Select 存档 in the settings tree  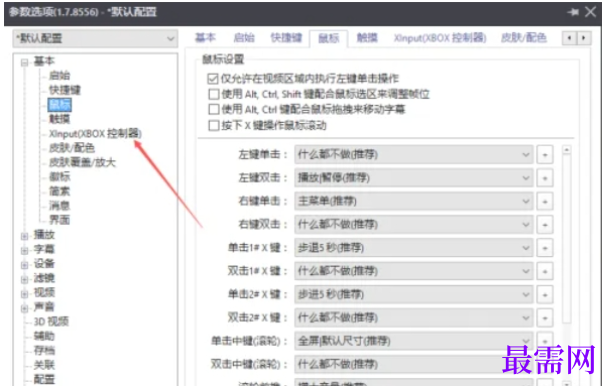tap(44, 351)
